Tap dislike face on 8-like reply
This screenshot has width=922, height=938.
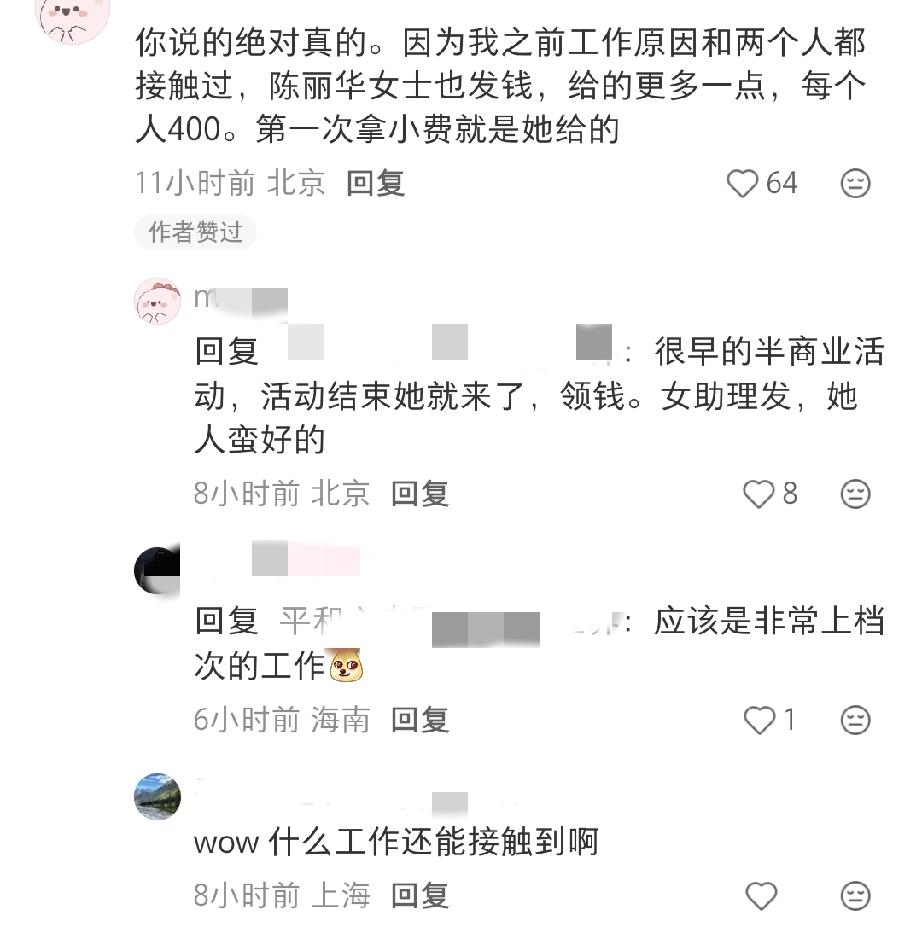[x=855, y=494]
